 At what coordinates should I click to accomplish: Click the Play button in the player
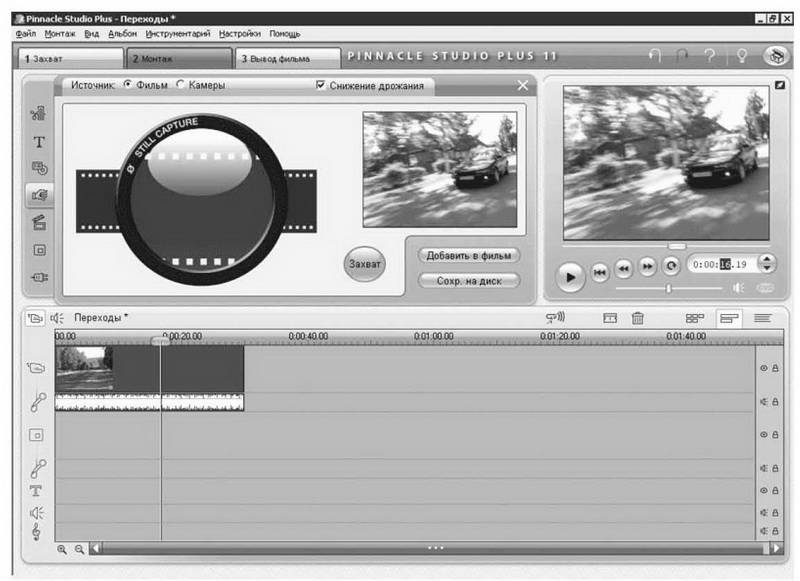pyautogui.click(x=570, y=277)
